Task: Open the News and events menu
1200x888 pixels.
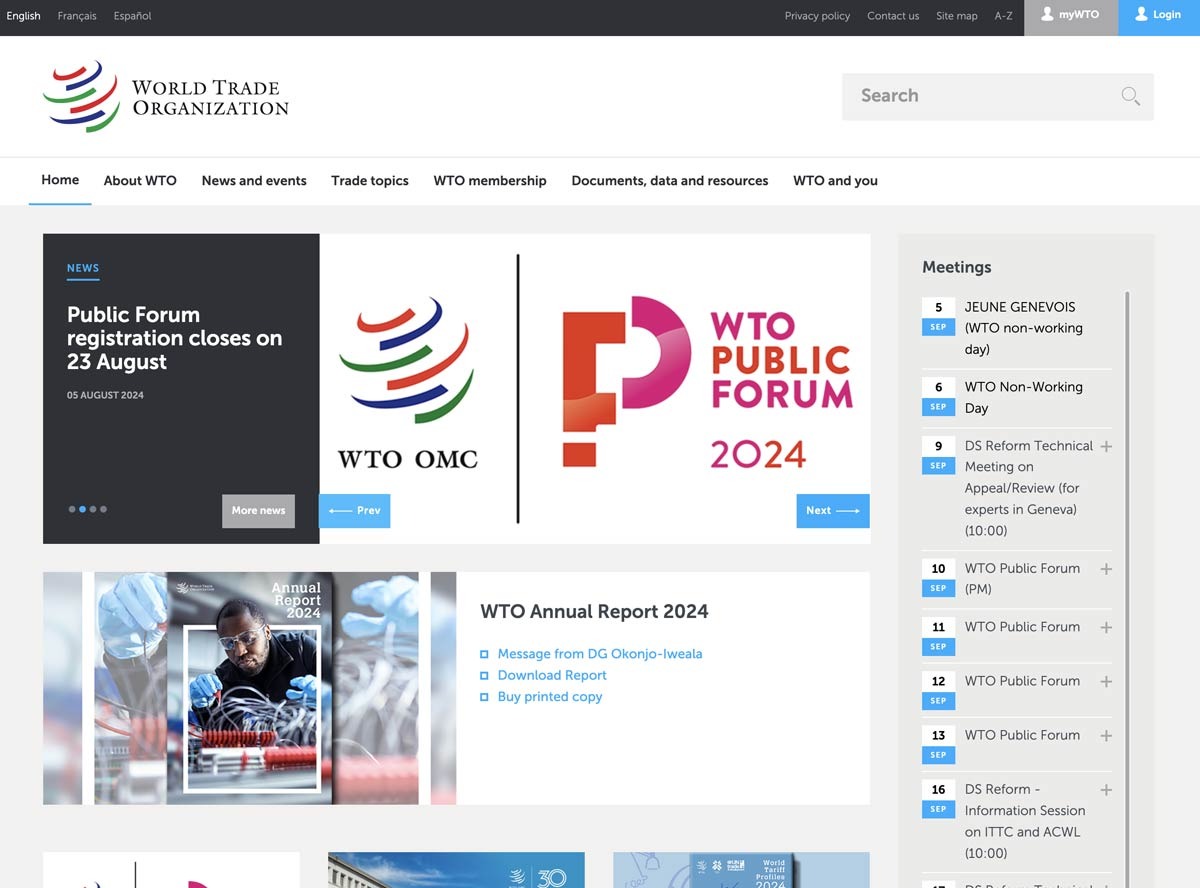Action: click(x=254, y=181)
